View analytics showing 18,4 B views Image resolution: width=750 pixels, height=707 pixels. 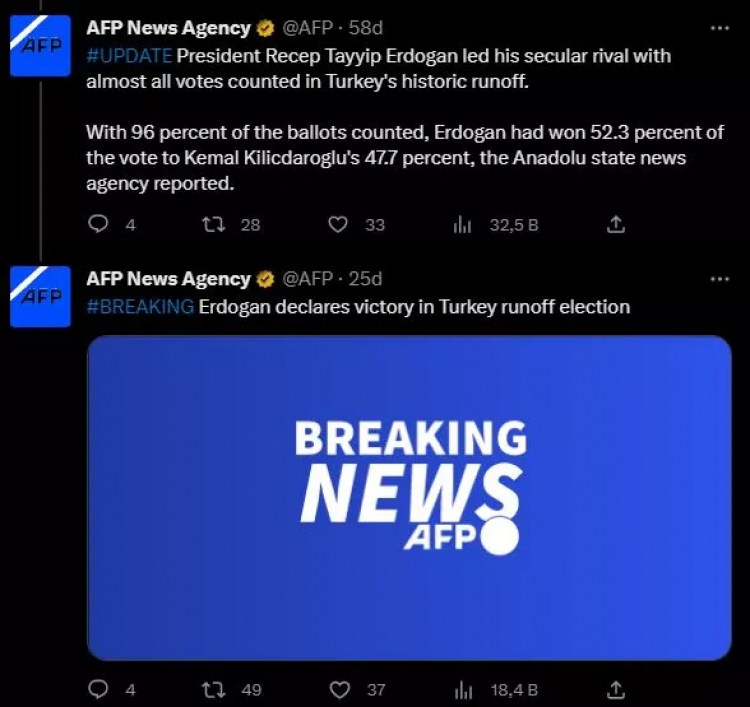(x=463, y=689)
